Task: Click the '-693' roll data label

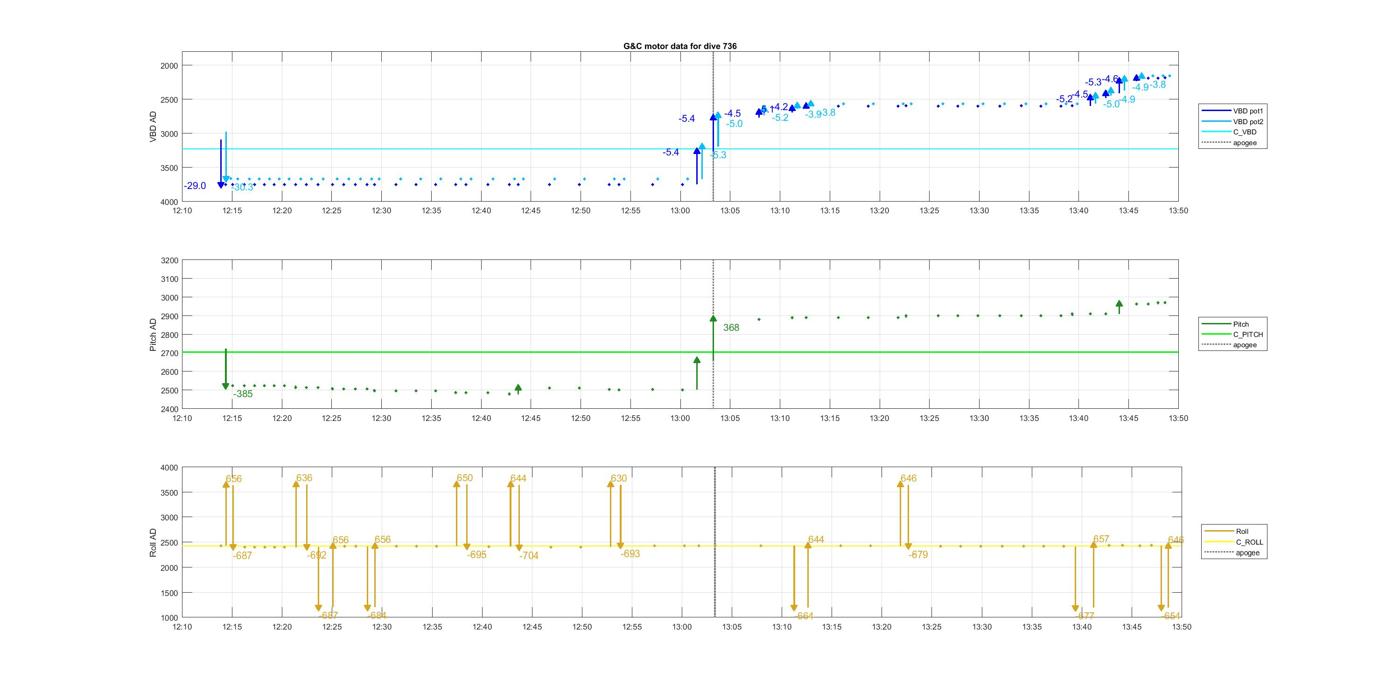Action: click(x=630, y=554)
